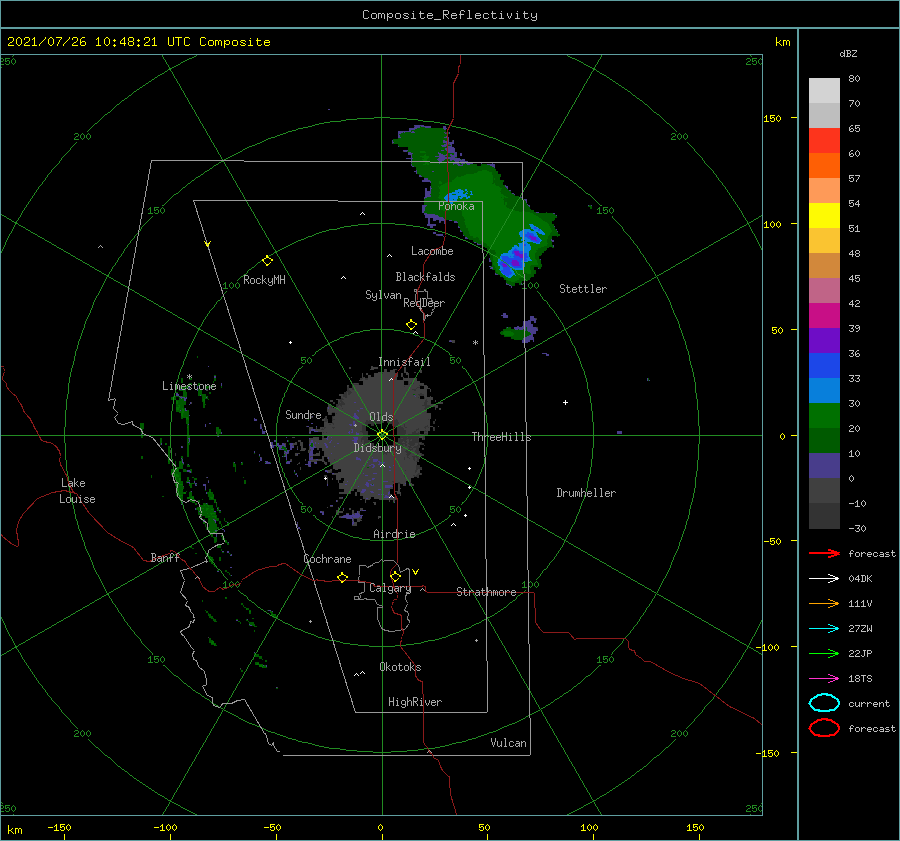Click the asterisk marker above Limestone
The width and height of the screenshot is (900, 841).
pos(189,377)
